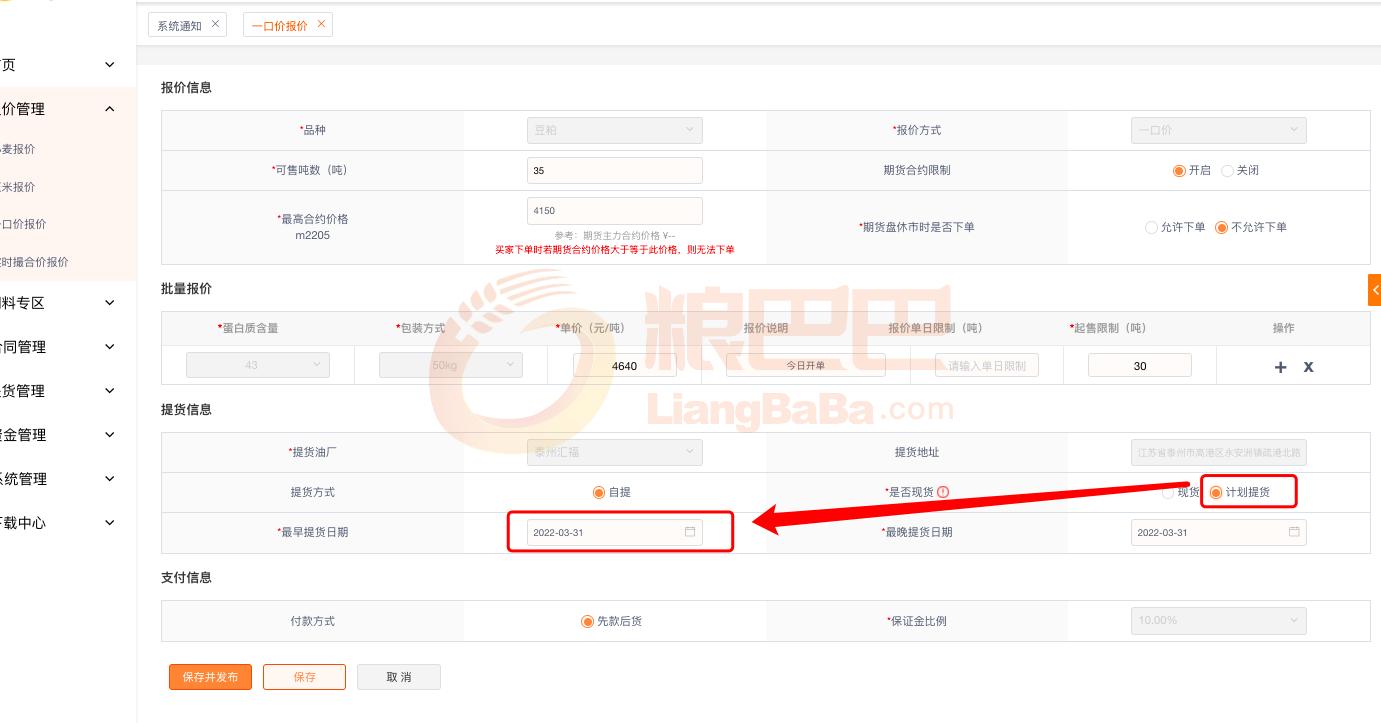
Task: Click the 可售吨数 input field
Action: point(614,171)
